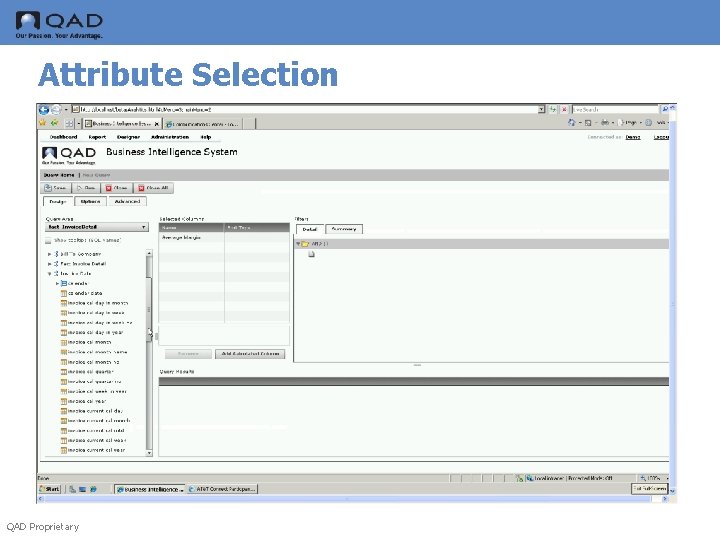Viewport: 720px width, 540px height.
Task: Click the Save toolbar button icon
Action: 48,188
